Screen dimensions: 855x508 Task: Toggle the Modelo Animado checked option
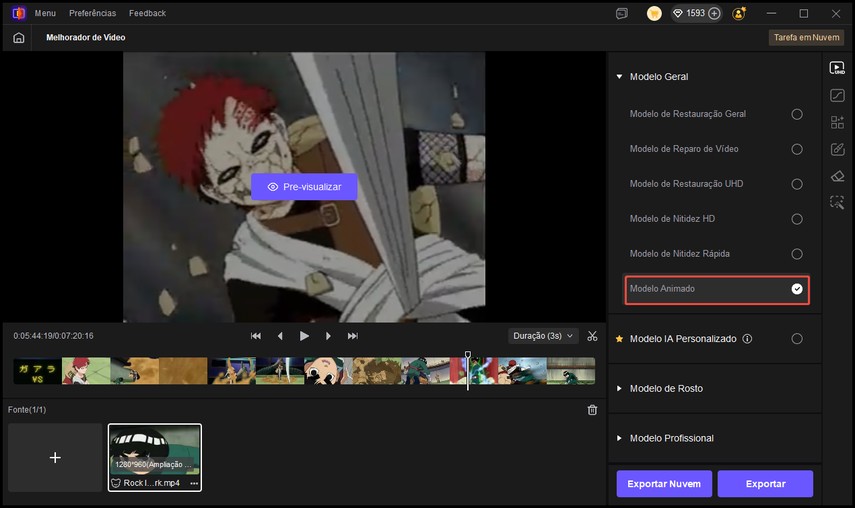(x=797, y=288)
